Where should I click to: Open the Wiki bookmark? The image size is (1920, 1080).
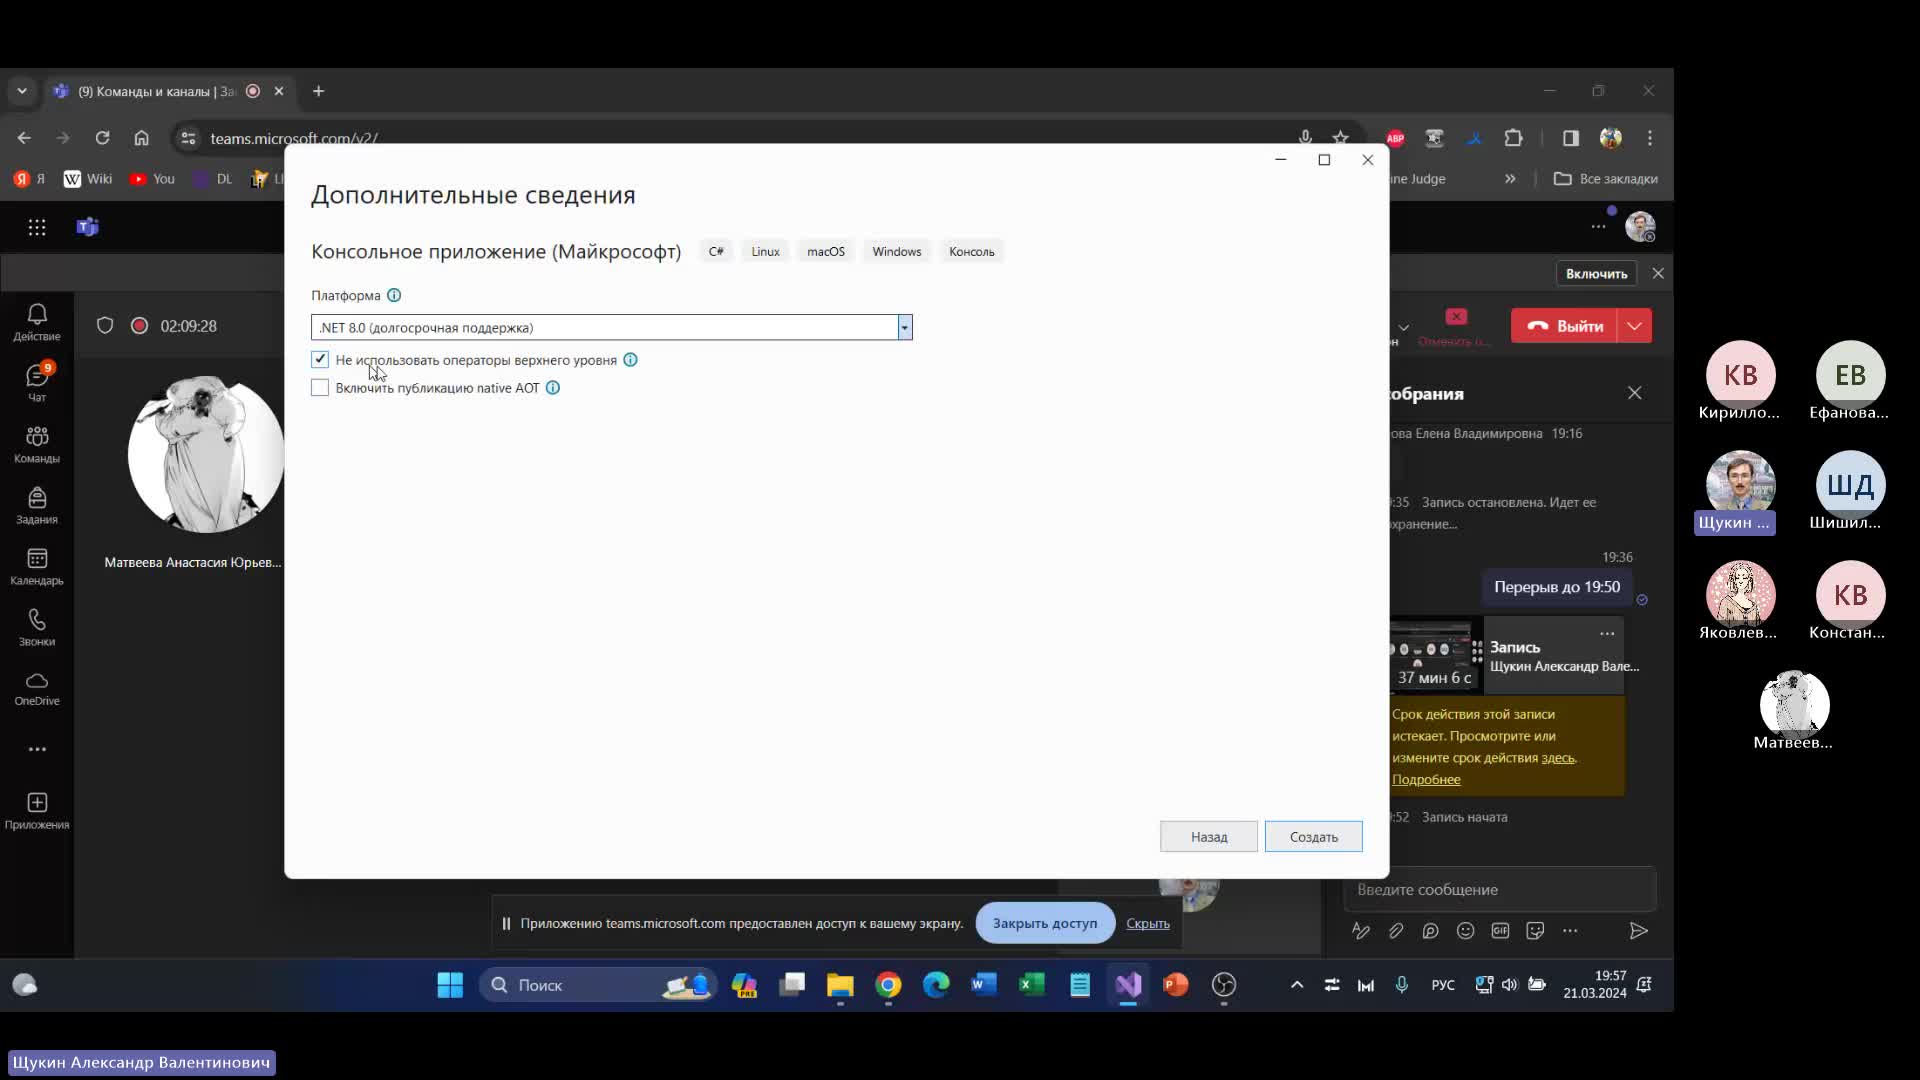(88, 179)
